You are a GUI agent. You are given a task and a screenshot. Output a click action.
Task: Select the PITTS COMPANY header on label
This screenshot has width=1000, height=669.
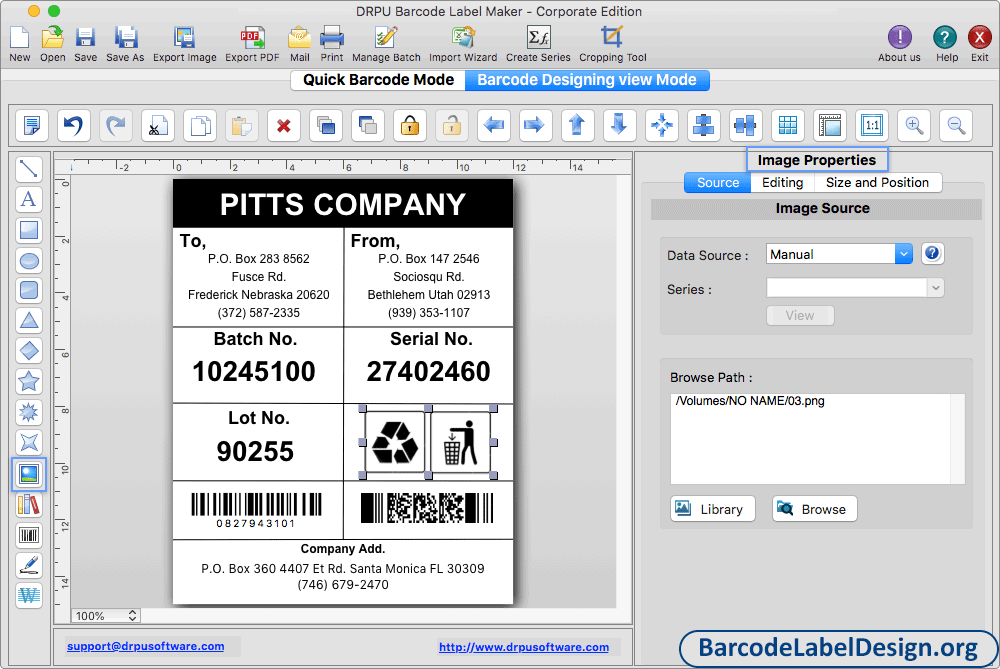343,204
